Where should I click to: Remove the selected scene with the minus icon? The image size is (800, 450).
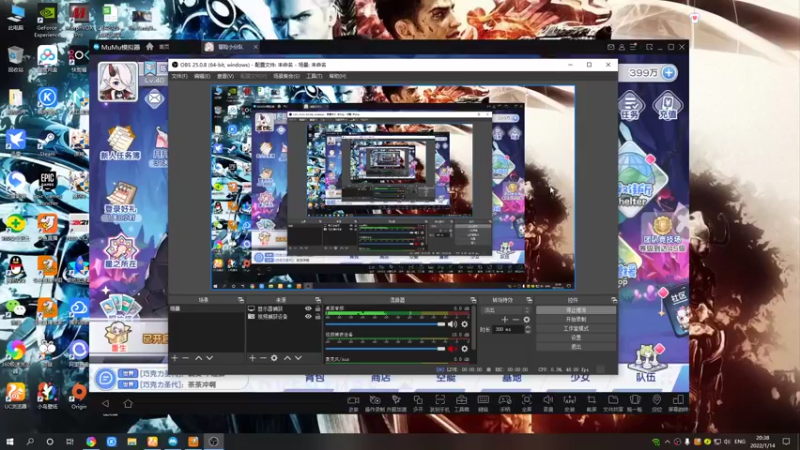(186, 358)
